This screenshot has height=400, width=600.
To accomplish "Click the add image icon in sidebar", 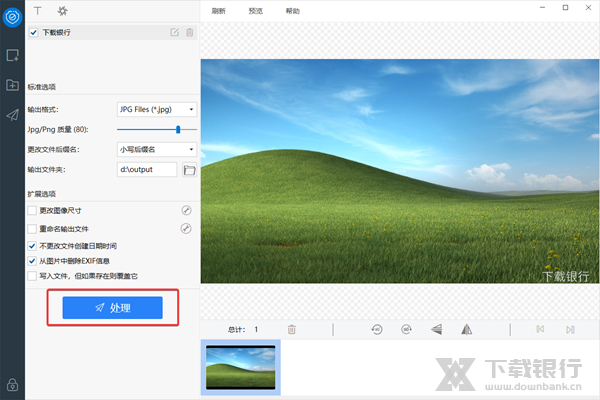I will [x=12, y=55].
